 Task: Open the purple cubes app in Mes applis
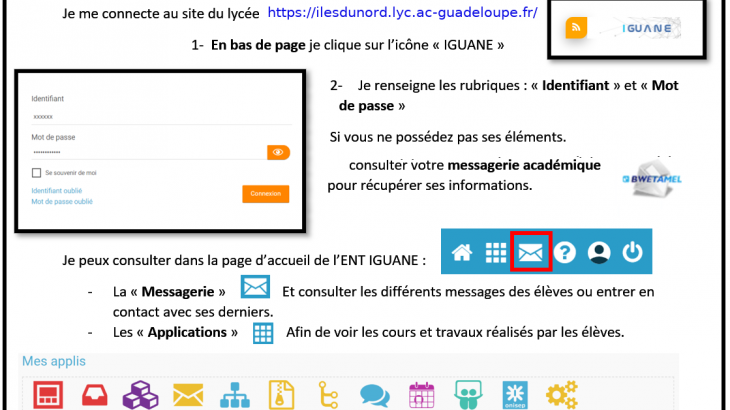click(140, 395)
